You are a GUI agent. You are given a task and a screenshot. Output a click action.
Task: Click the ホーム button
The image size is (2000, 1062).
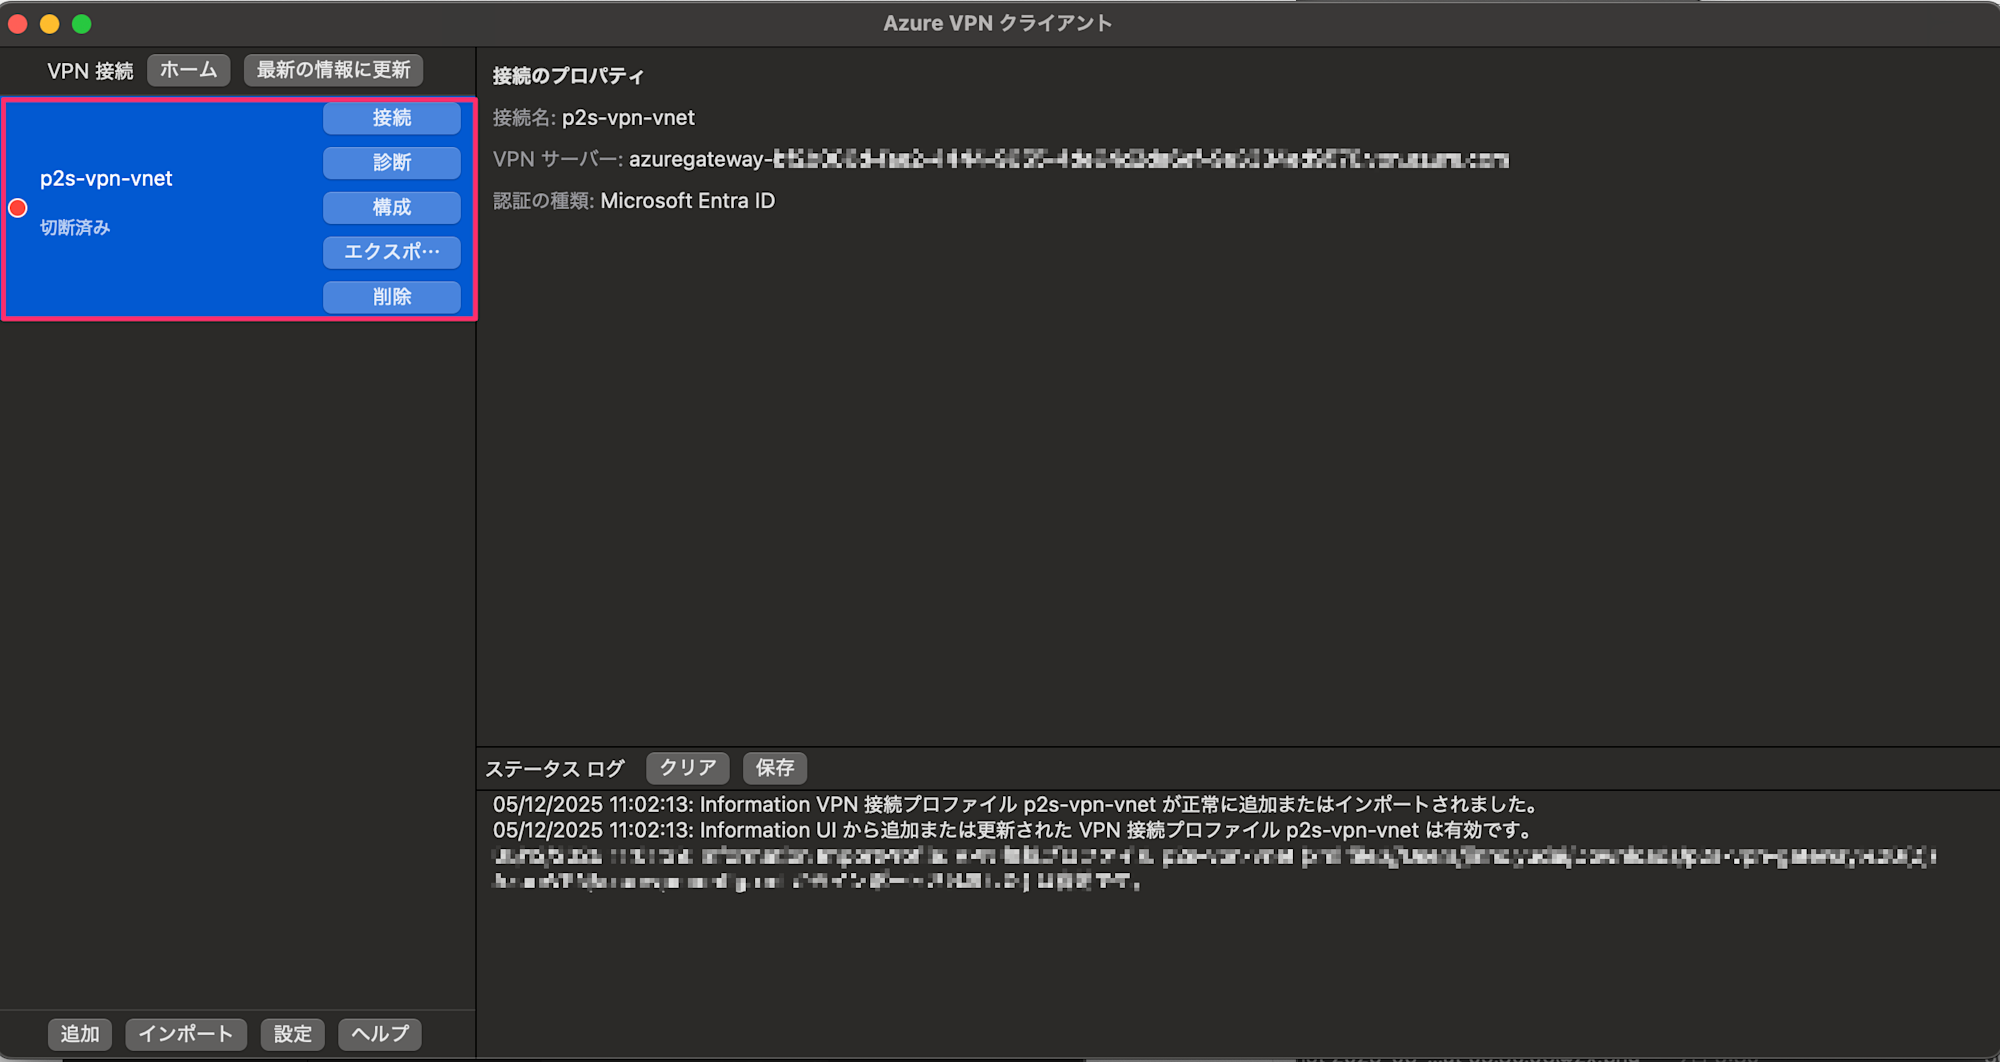189,70
